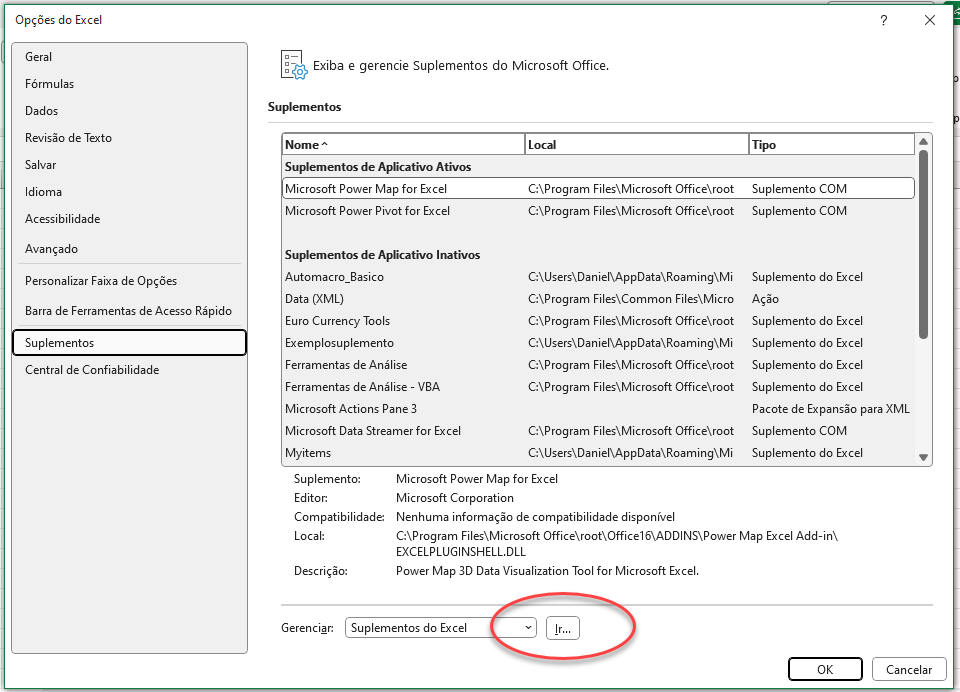The image size is (960, 692).
Task: Close the Opções do Excel dialog
Action: click(x=929, y=20)
